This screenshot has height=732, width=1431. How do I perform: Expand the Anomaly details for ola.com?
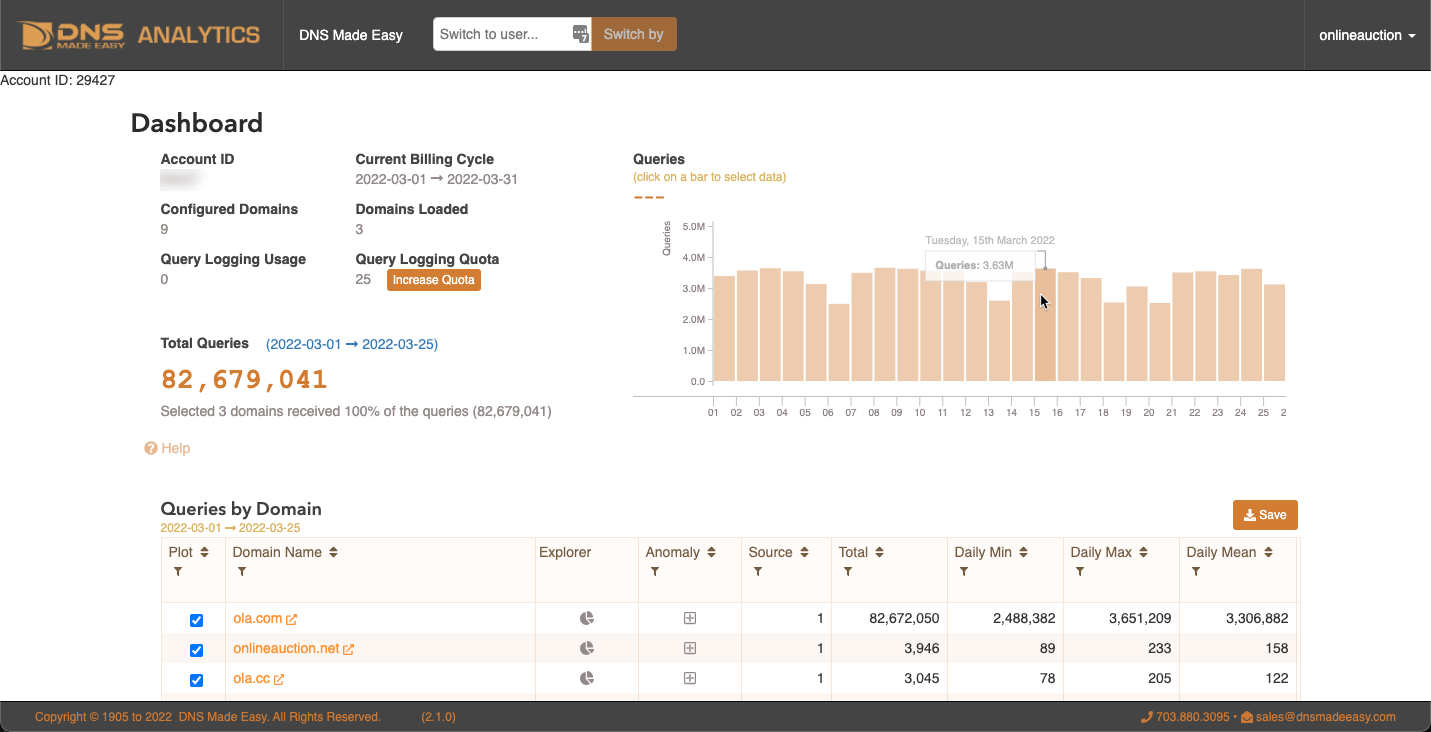click(x=689, y=618)
